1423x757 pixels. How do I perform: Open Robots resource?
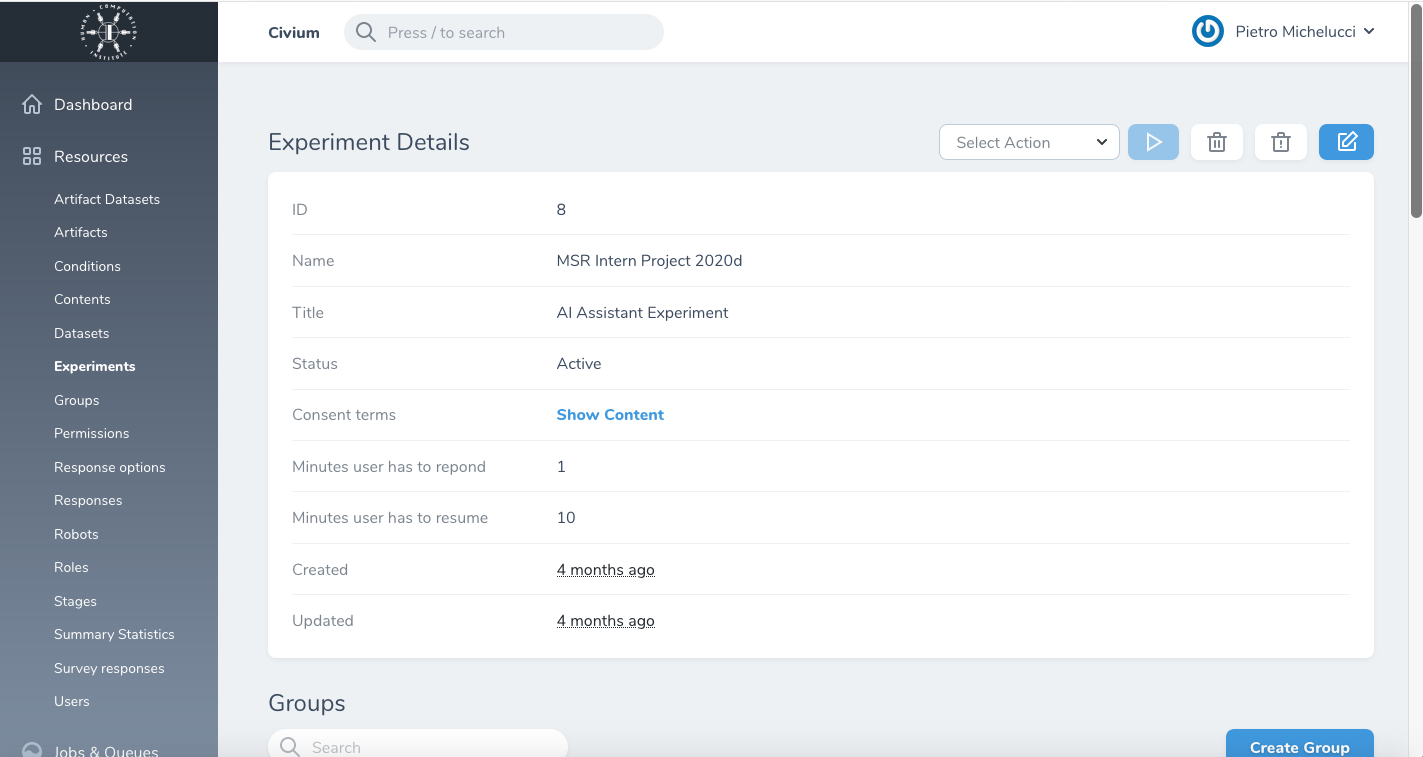click(x=76, y=534)
